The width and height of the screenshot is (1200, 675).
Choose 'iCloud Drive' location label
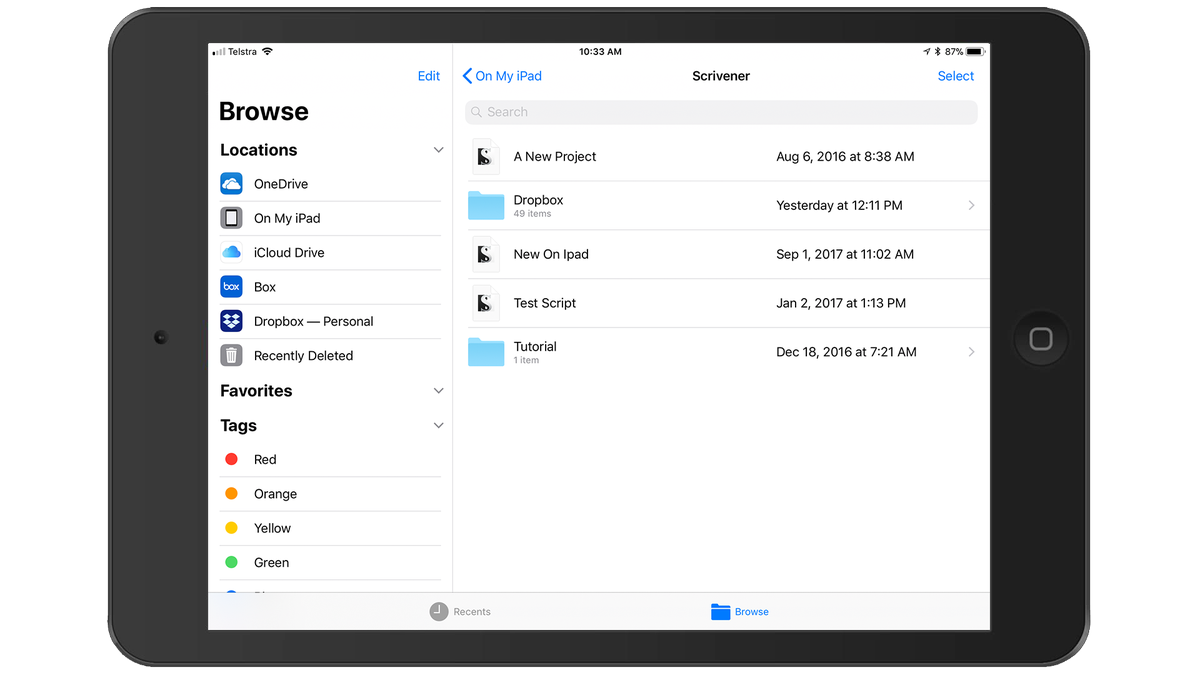click(x=289, y=253)
